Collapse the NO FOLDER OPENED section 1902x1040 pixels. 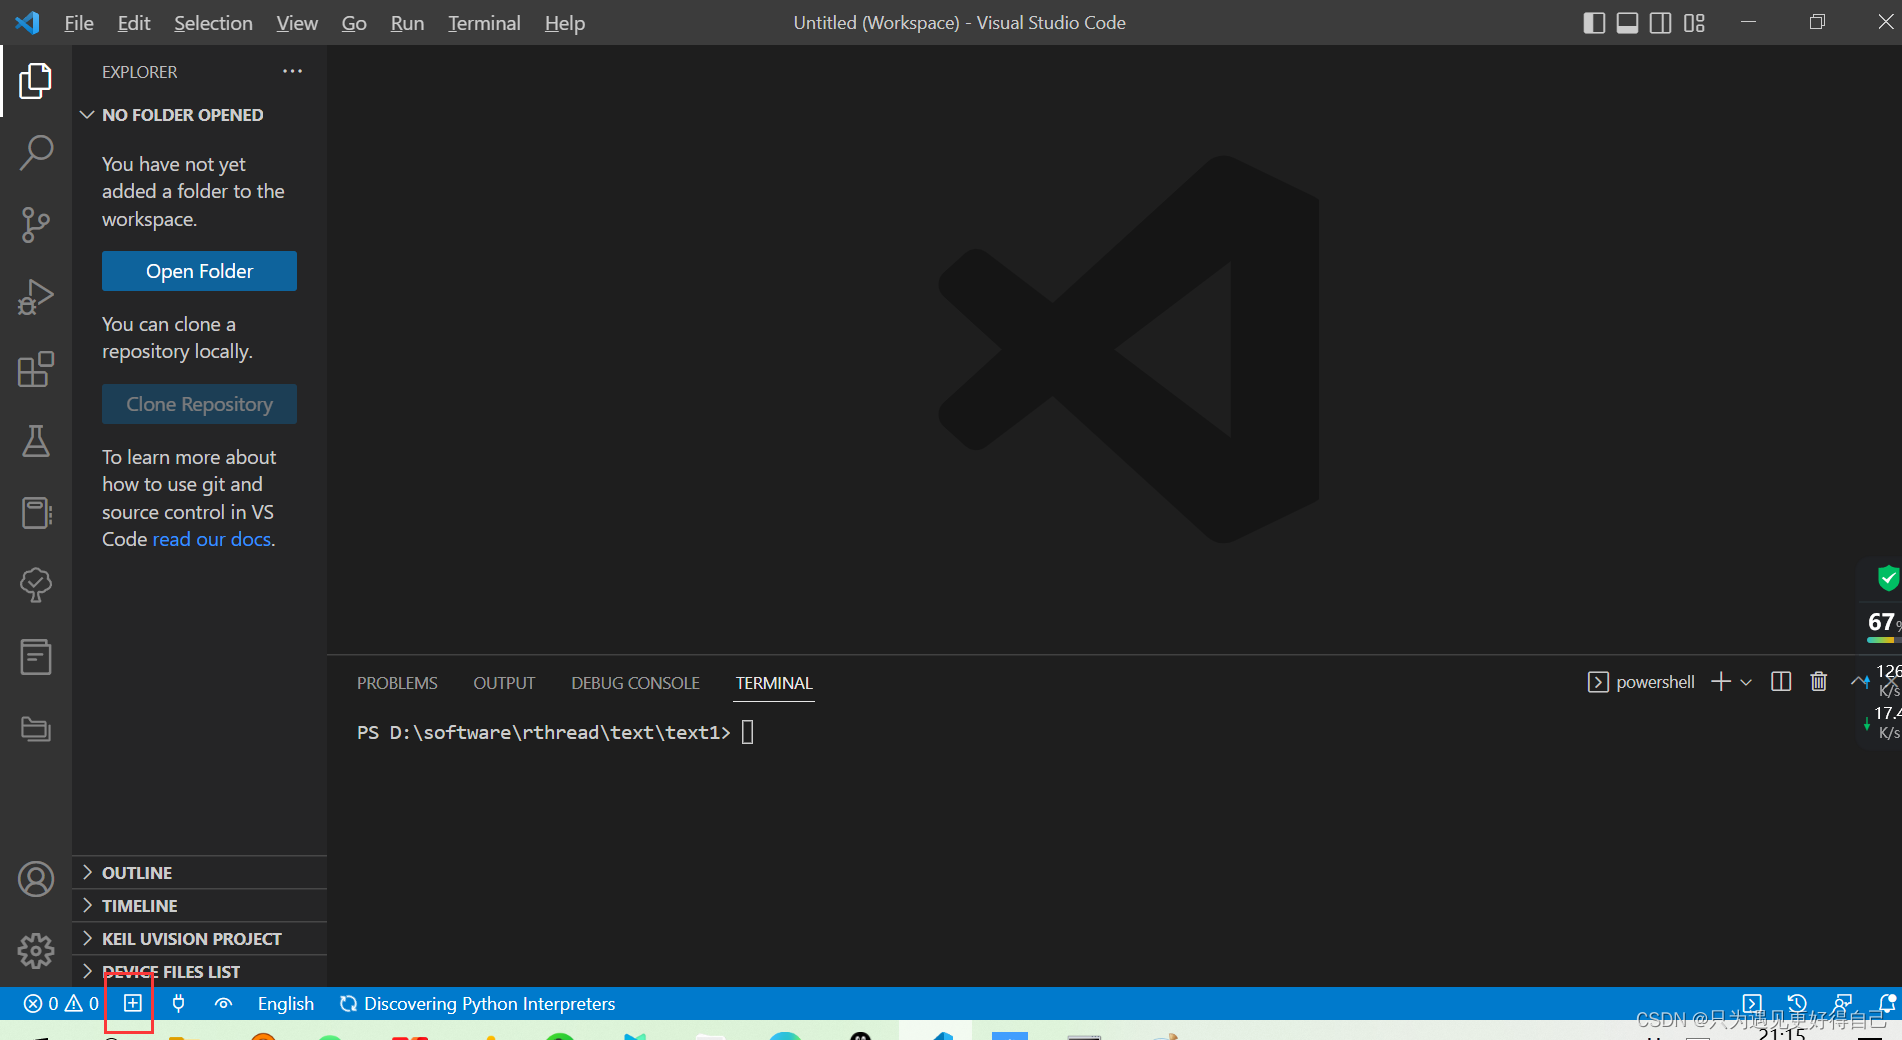point(200,115)
